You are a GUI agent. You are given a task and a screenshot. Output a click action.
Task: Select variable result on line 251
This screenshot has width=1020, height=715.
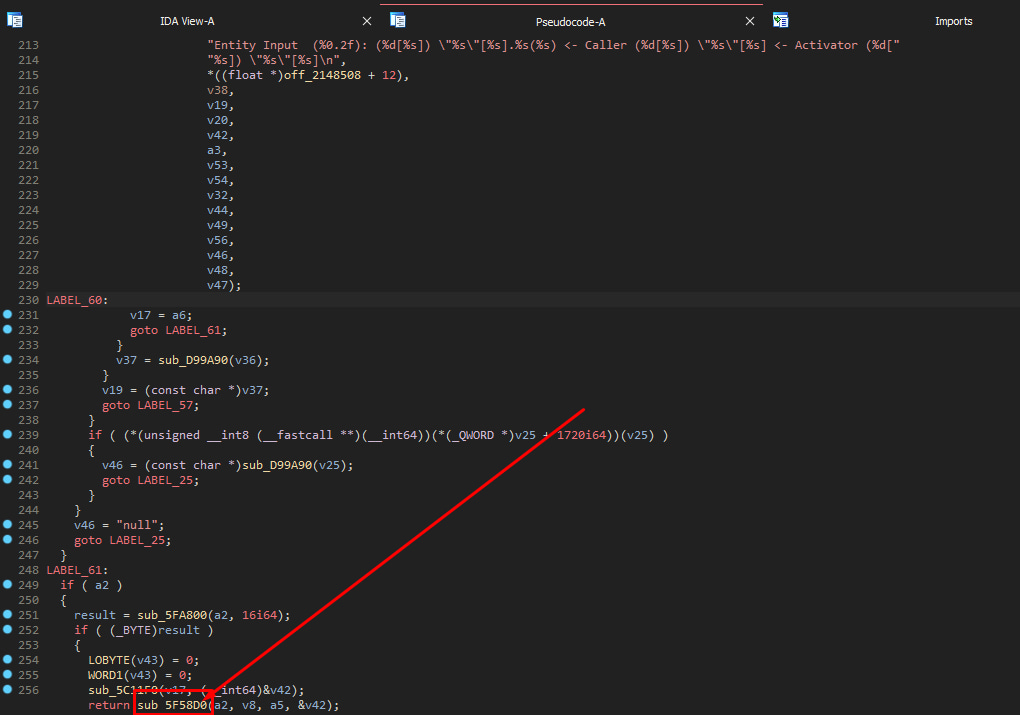click(x=95, y=615)
